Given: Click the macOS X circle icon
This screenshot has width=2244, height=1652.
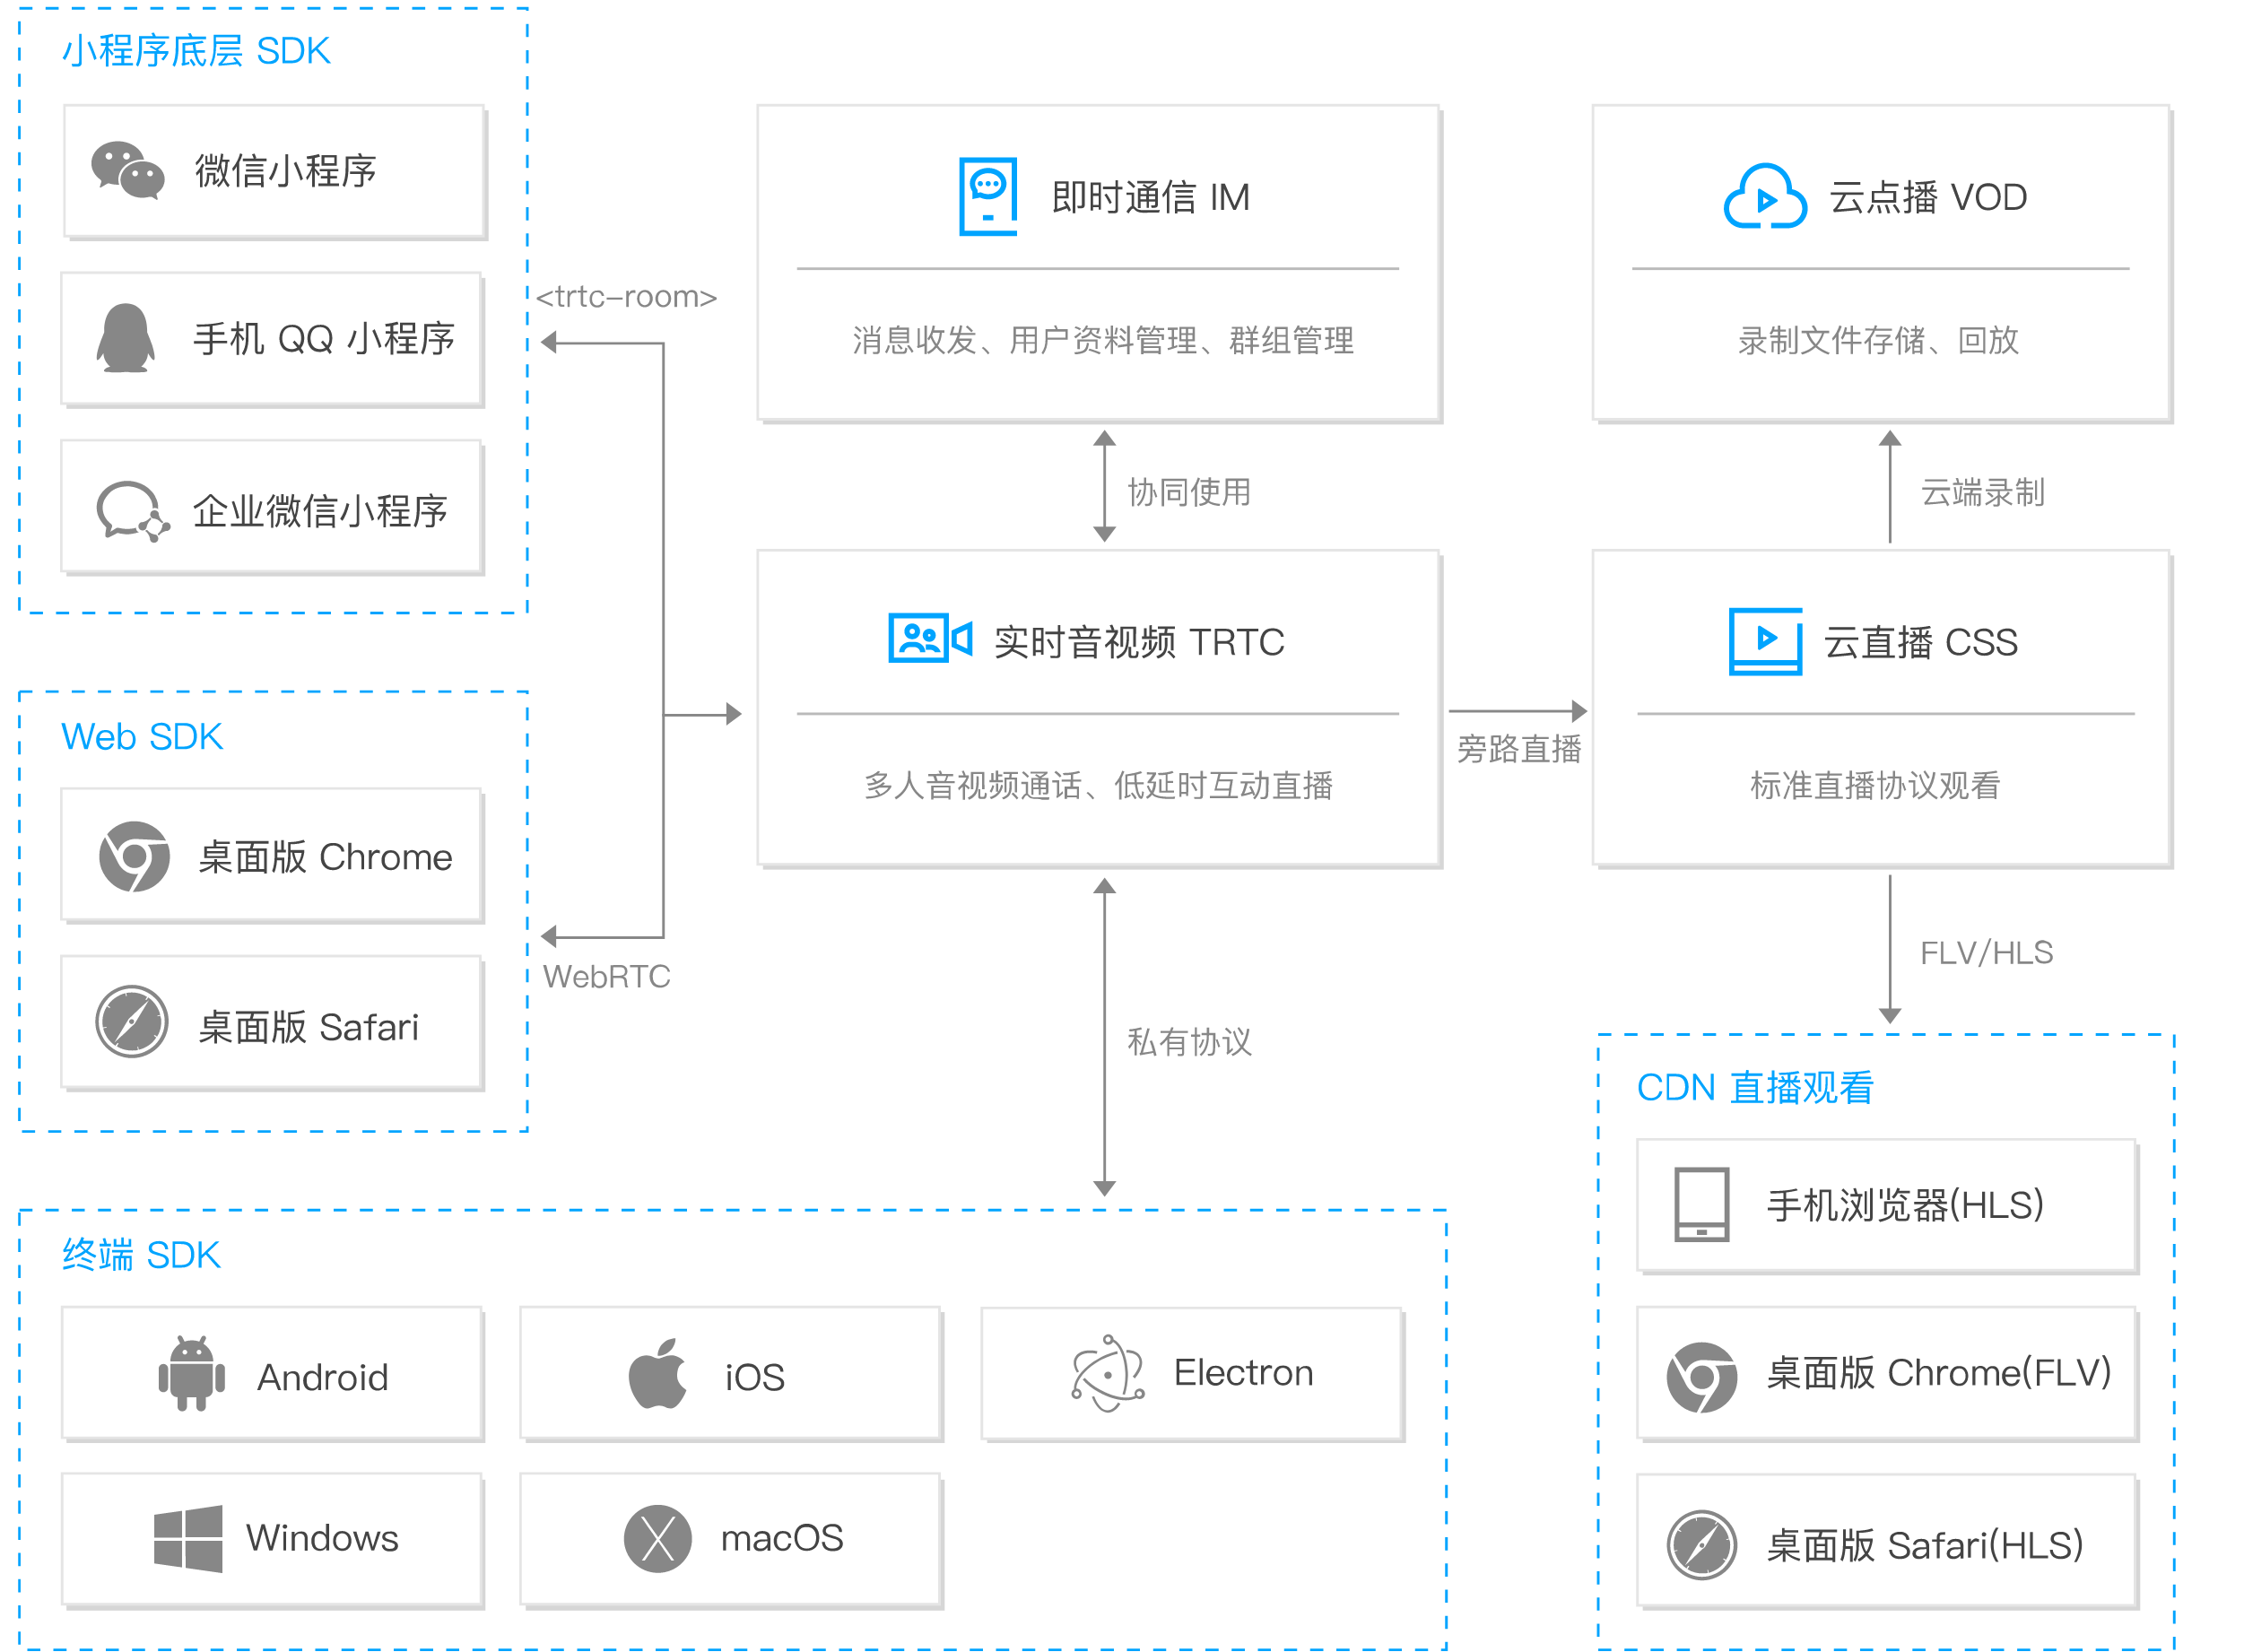Looking at the screenshot, I should [x=658, y=1539].
